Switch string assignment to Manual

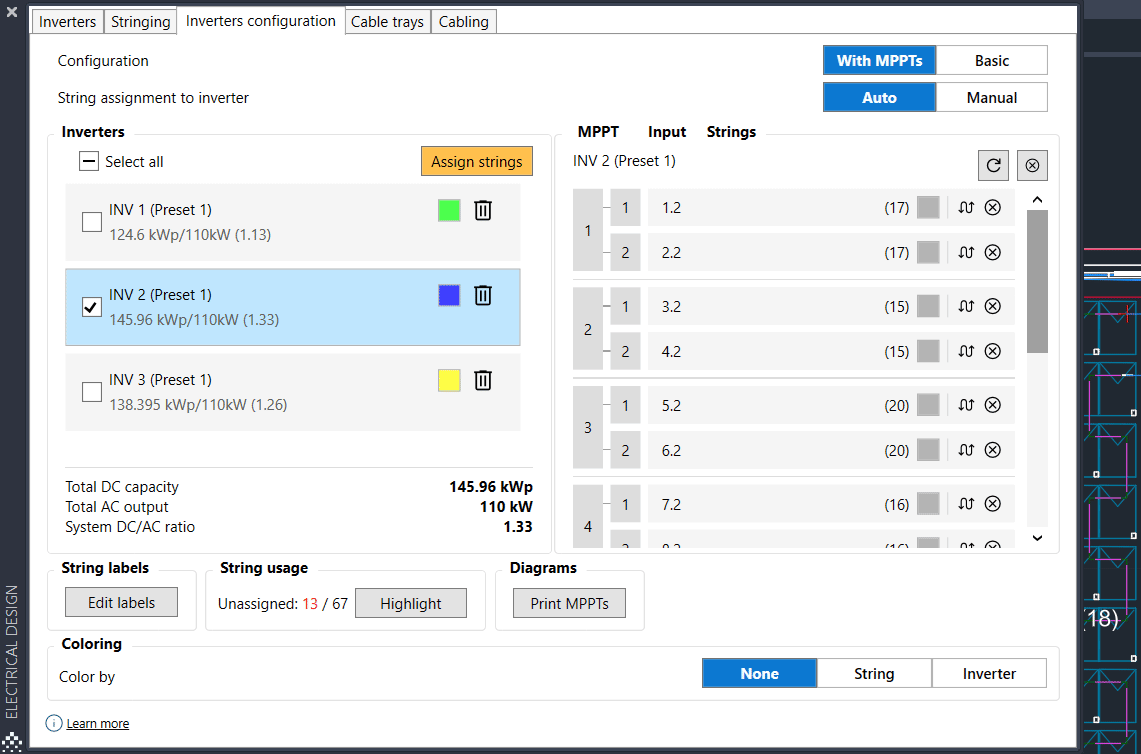pyautogui.click(x=991, y=97)
